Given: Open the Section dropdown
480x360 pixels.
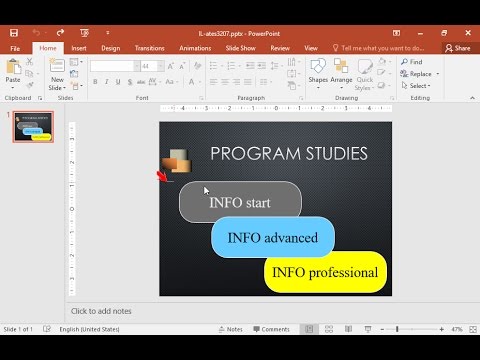Looking at the screenshot, I should [77, 86].
